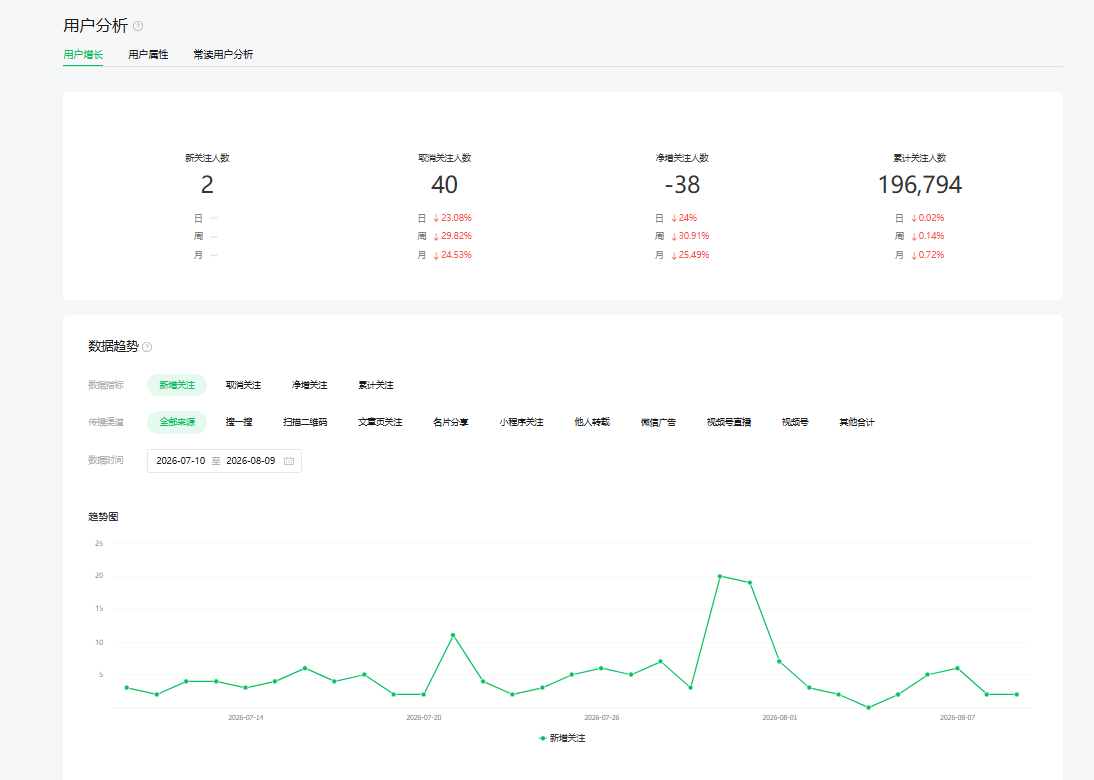Viewport: 1094px width, 780px height.
Task: Open the 常读用户分析 tab
Action: pos(223,54)
